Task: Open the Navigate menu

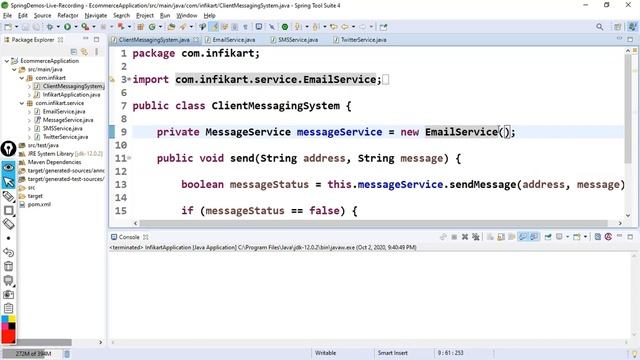Action: [96, 16]
